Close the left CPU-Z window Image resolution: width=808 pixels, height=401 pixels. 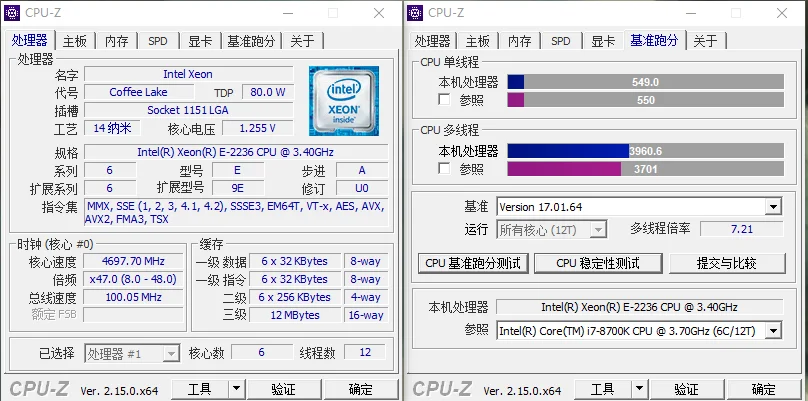[x=380, y=13]
